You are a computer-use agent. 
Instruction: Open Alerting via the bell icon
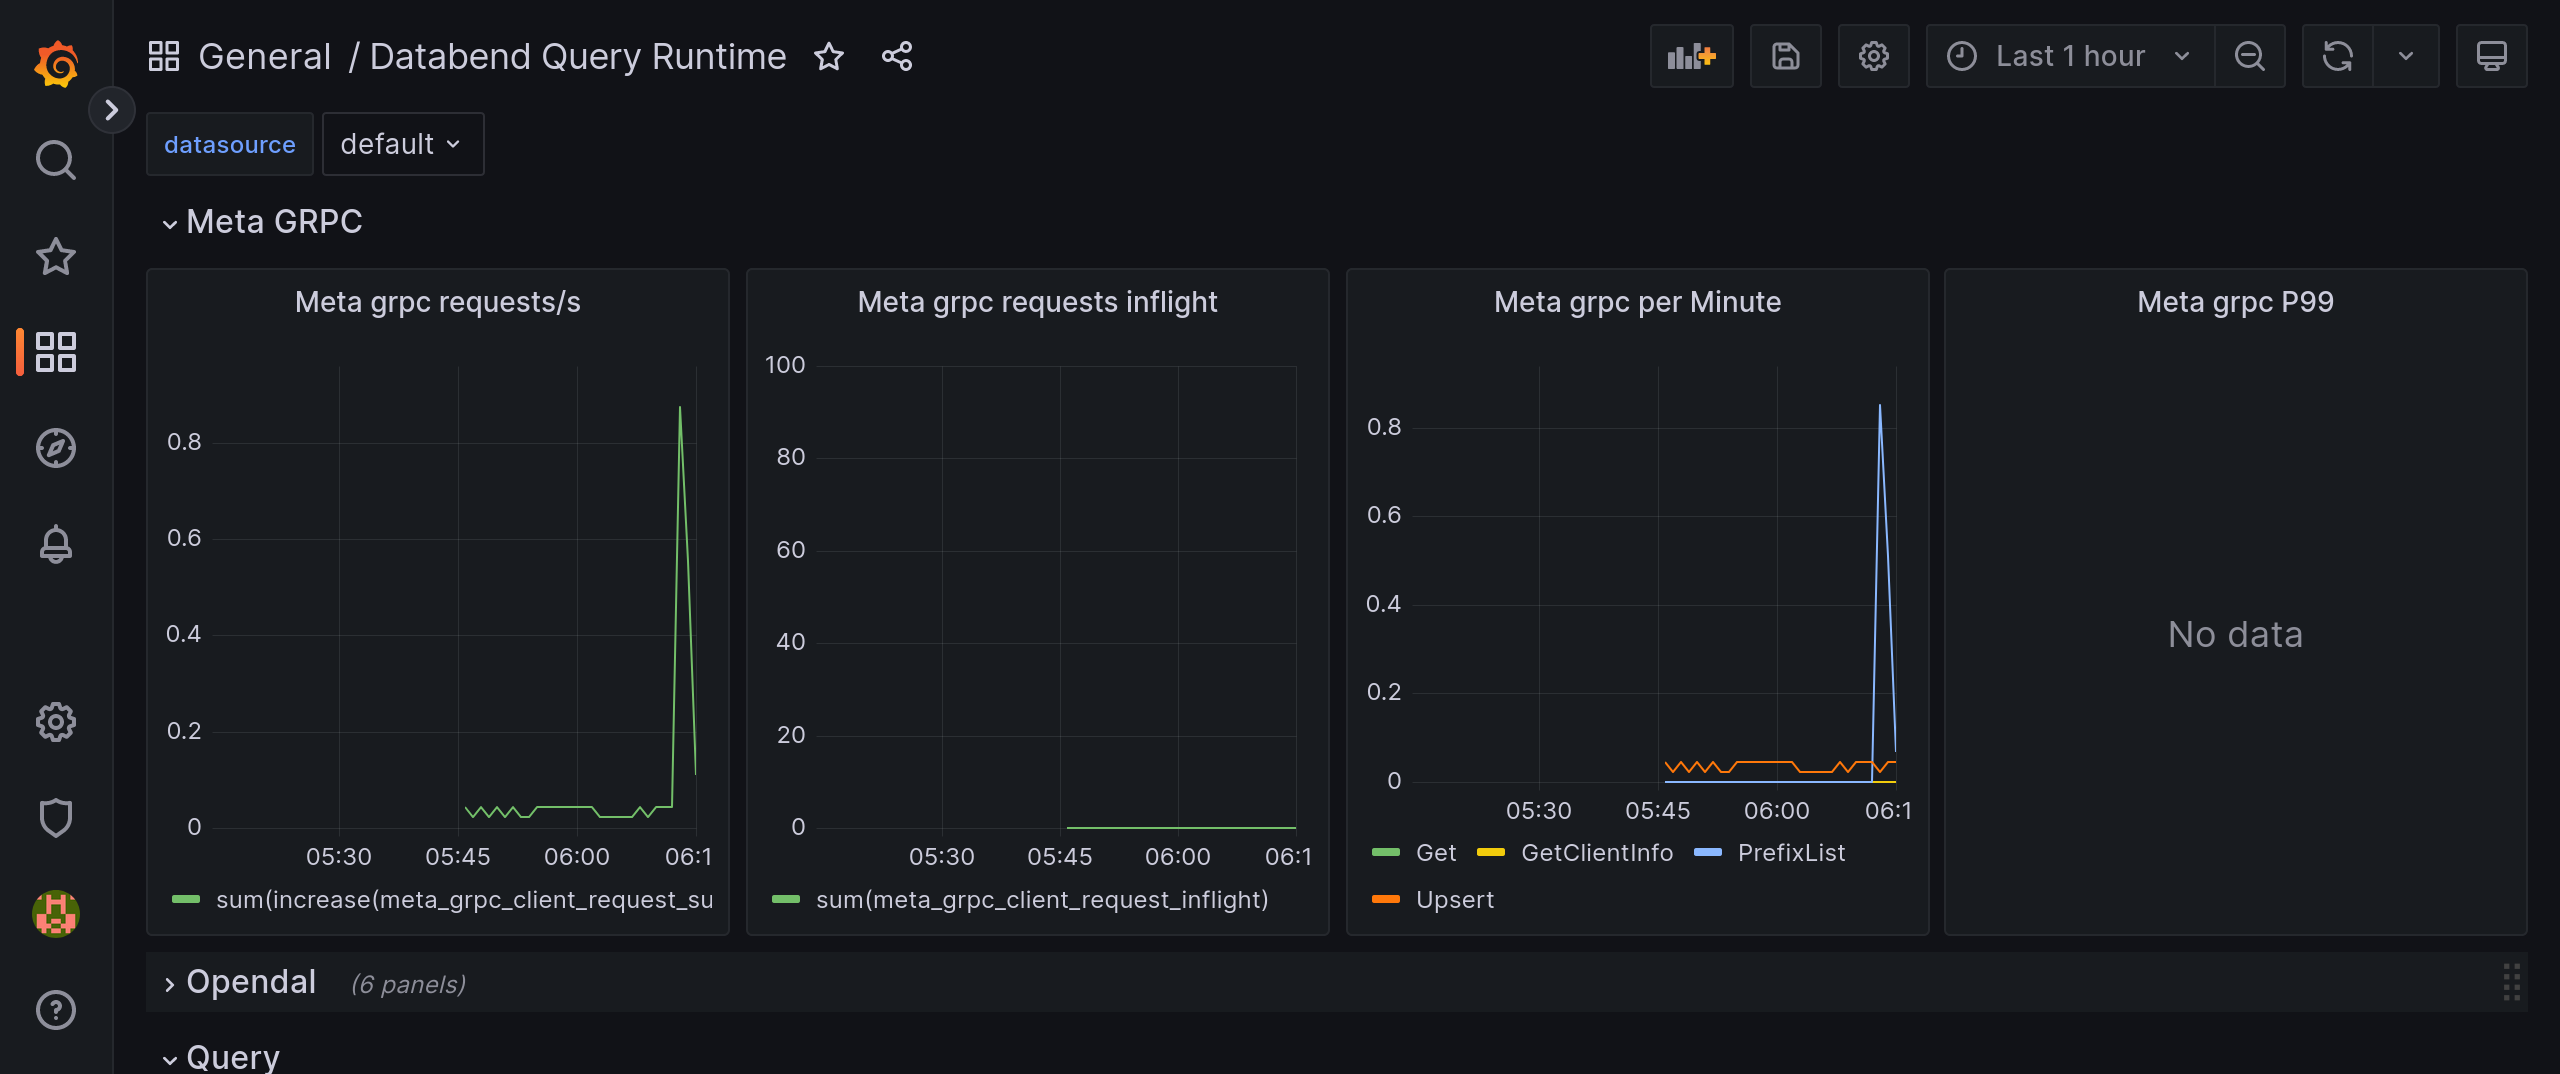pos(56,544)
